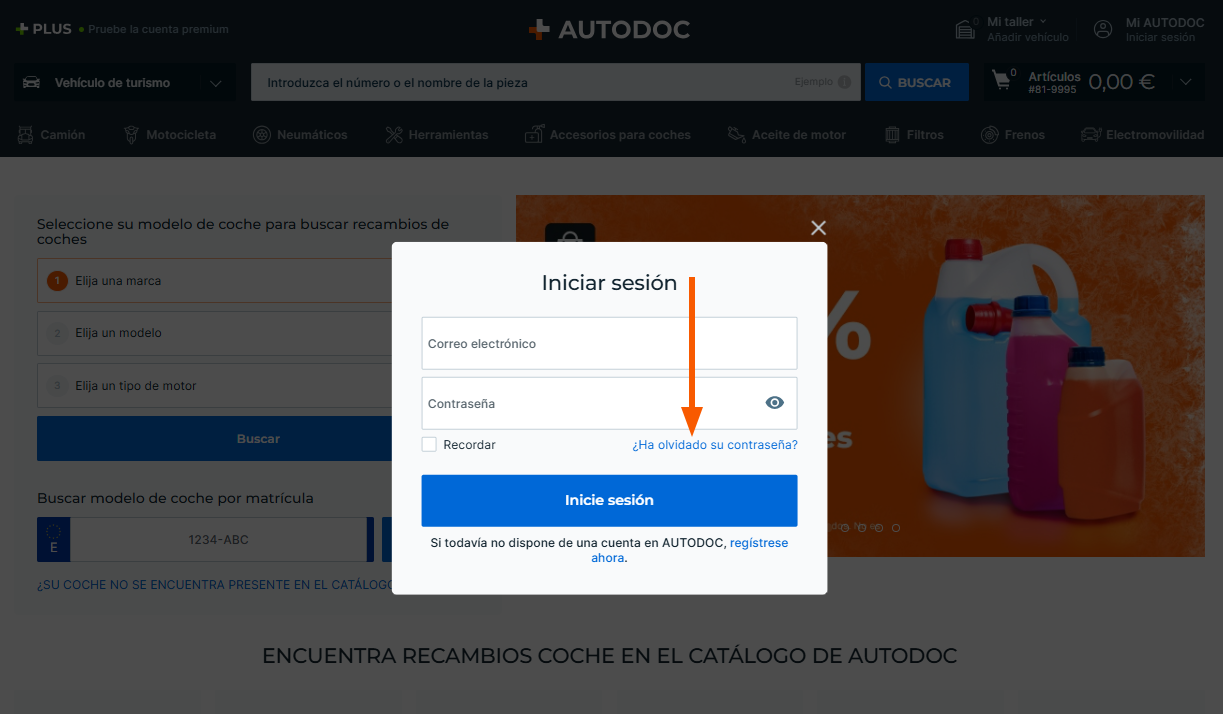
Task: Check the Recordar checkbox
Action: (x=429, y=444)
